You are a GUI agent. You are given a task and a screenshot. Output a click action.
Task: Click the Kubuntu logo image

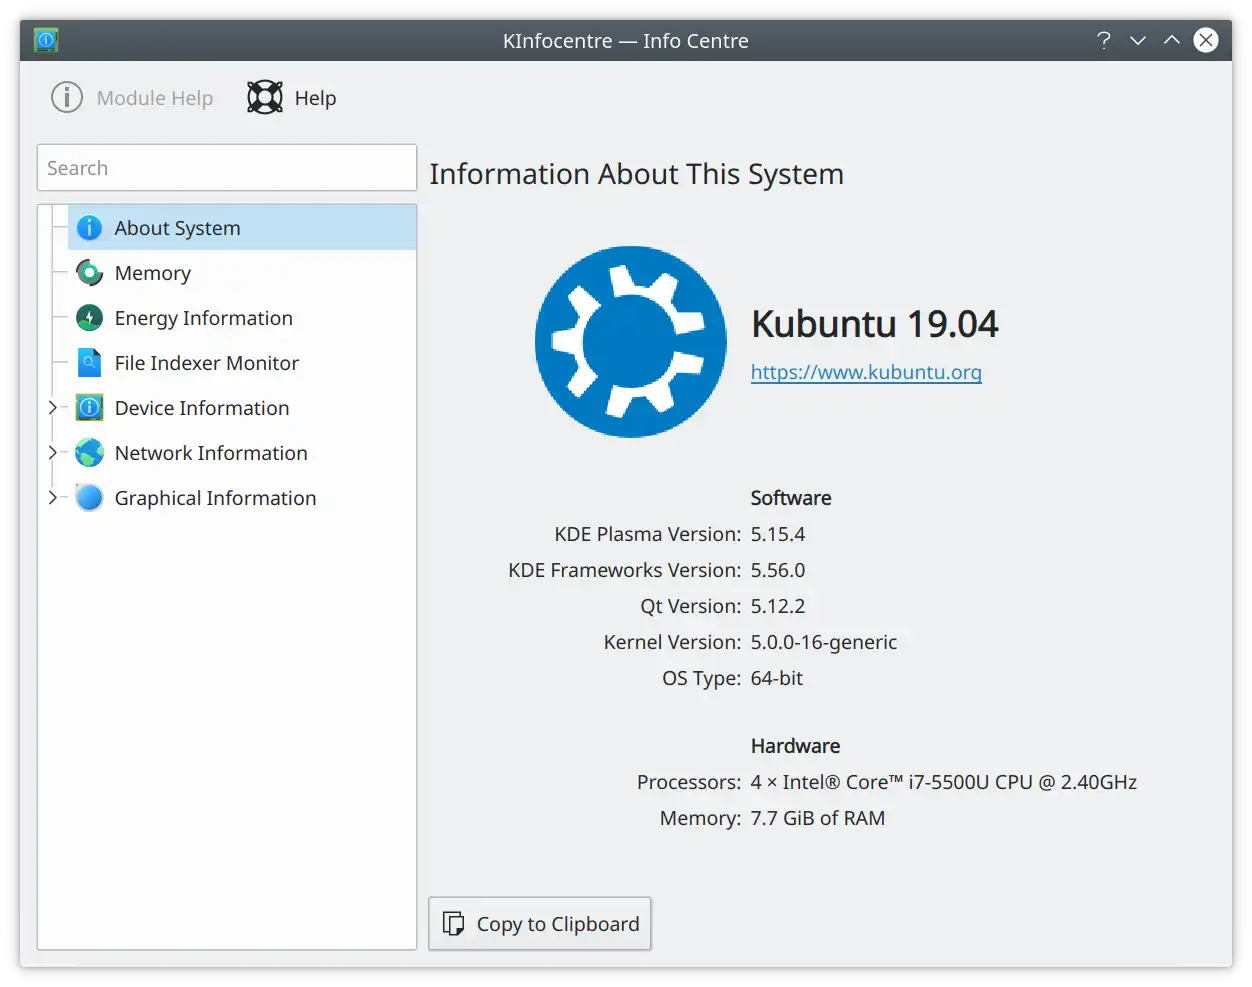tap(630, 342)
